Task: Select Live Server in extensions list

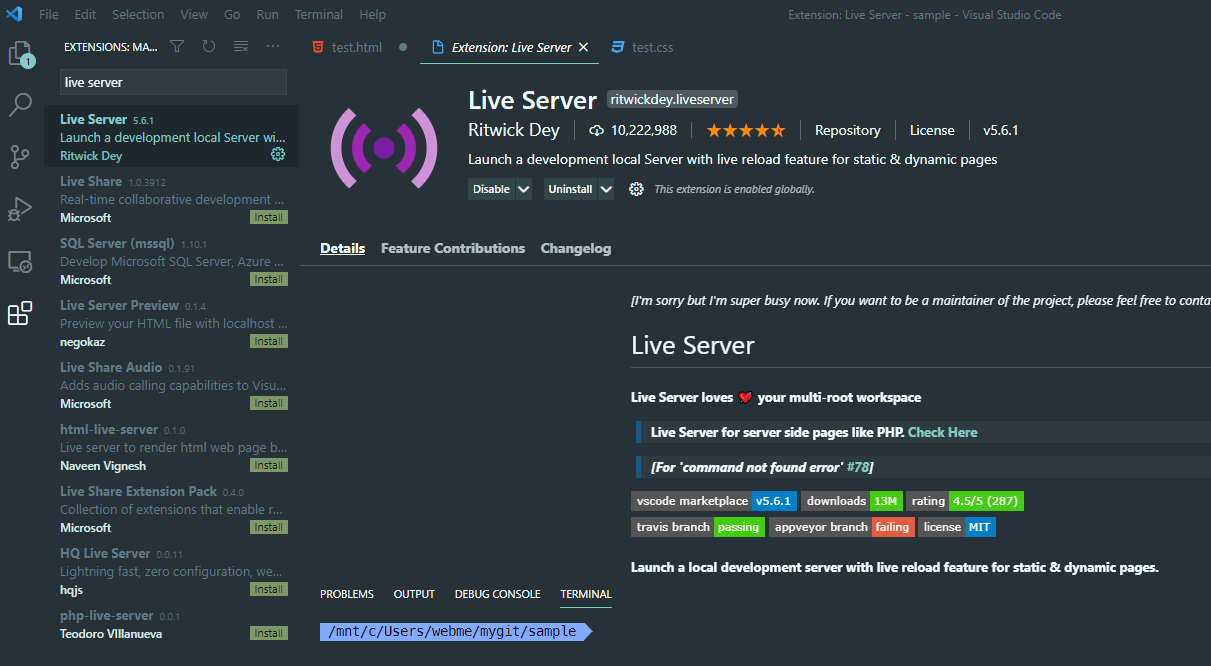Action: [x=171, y=137]
